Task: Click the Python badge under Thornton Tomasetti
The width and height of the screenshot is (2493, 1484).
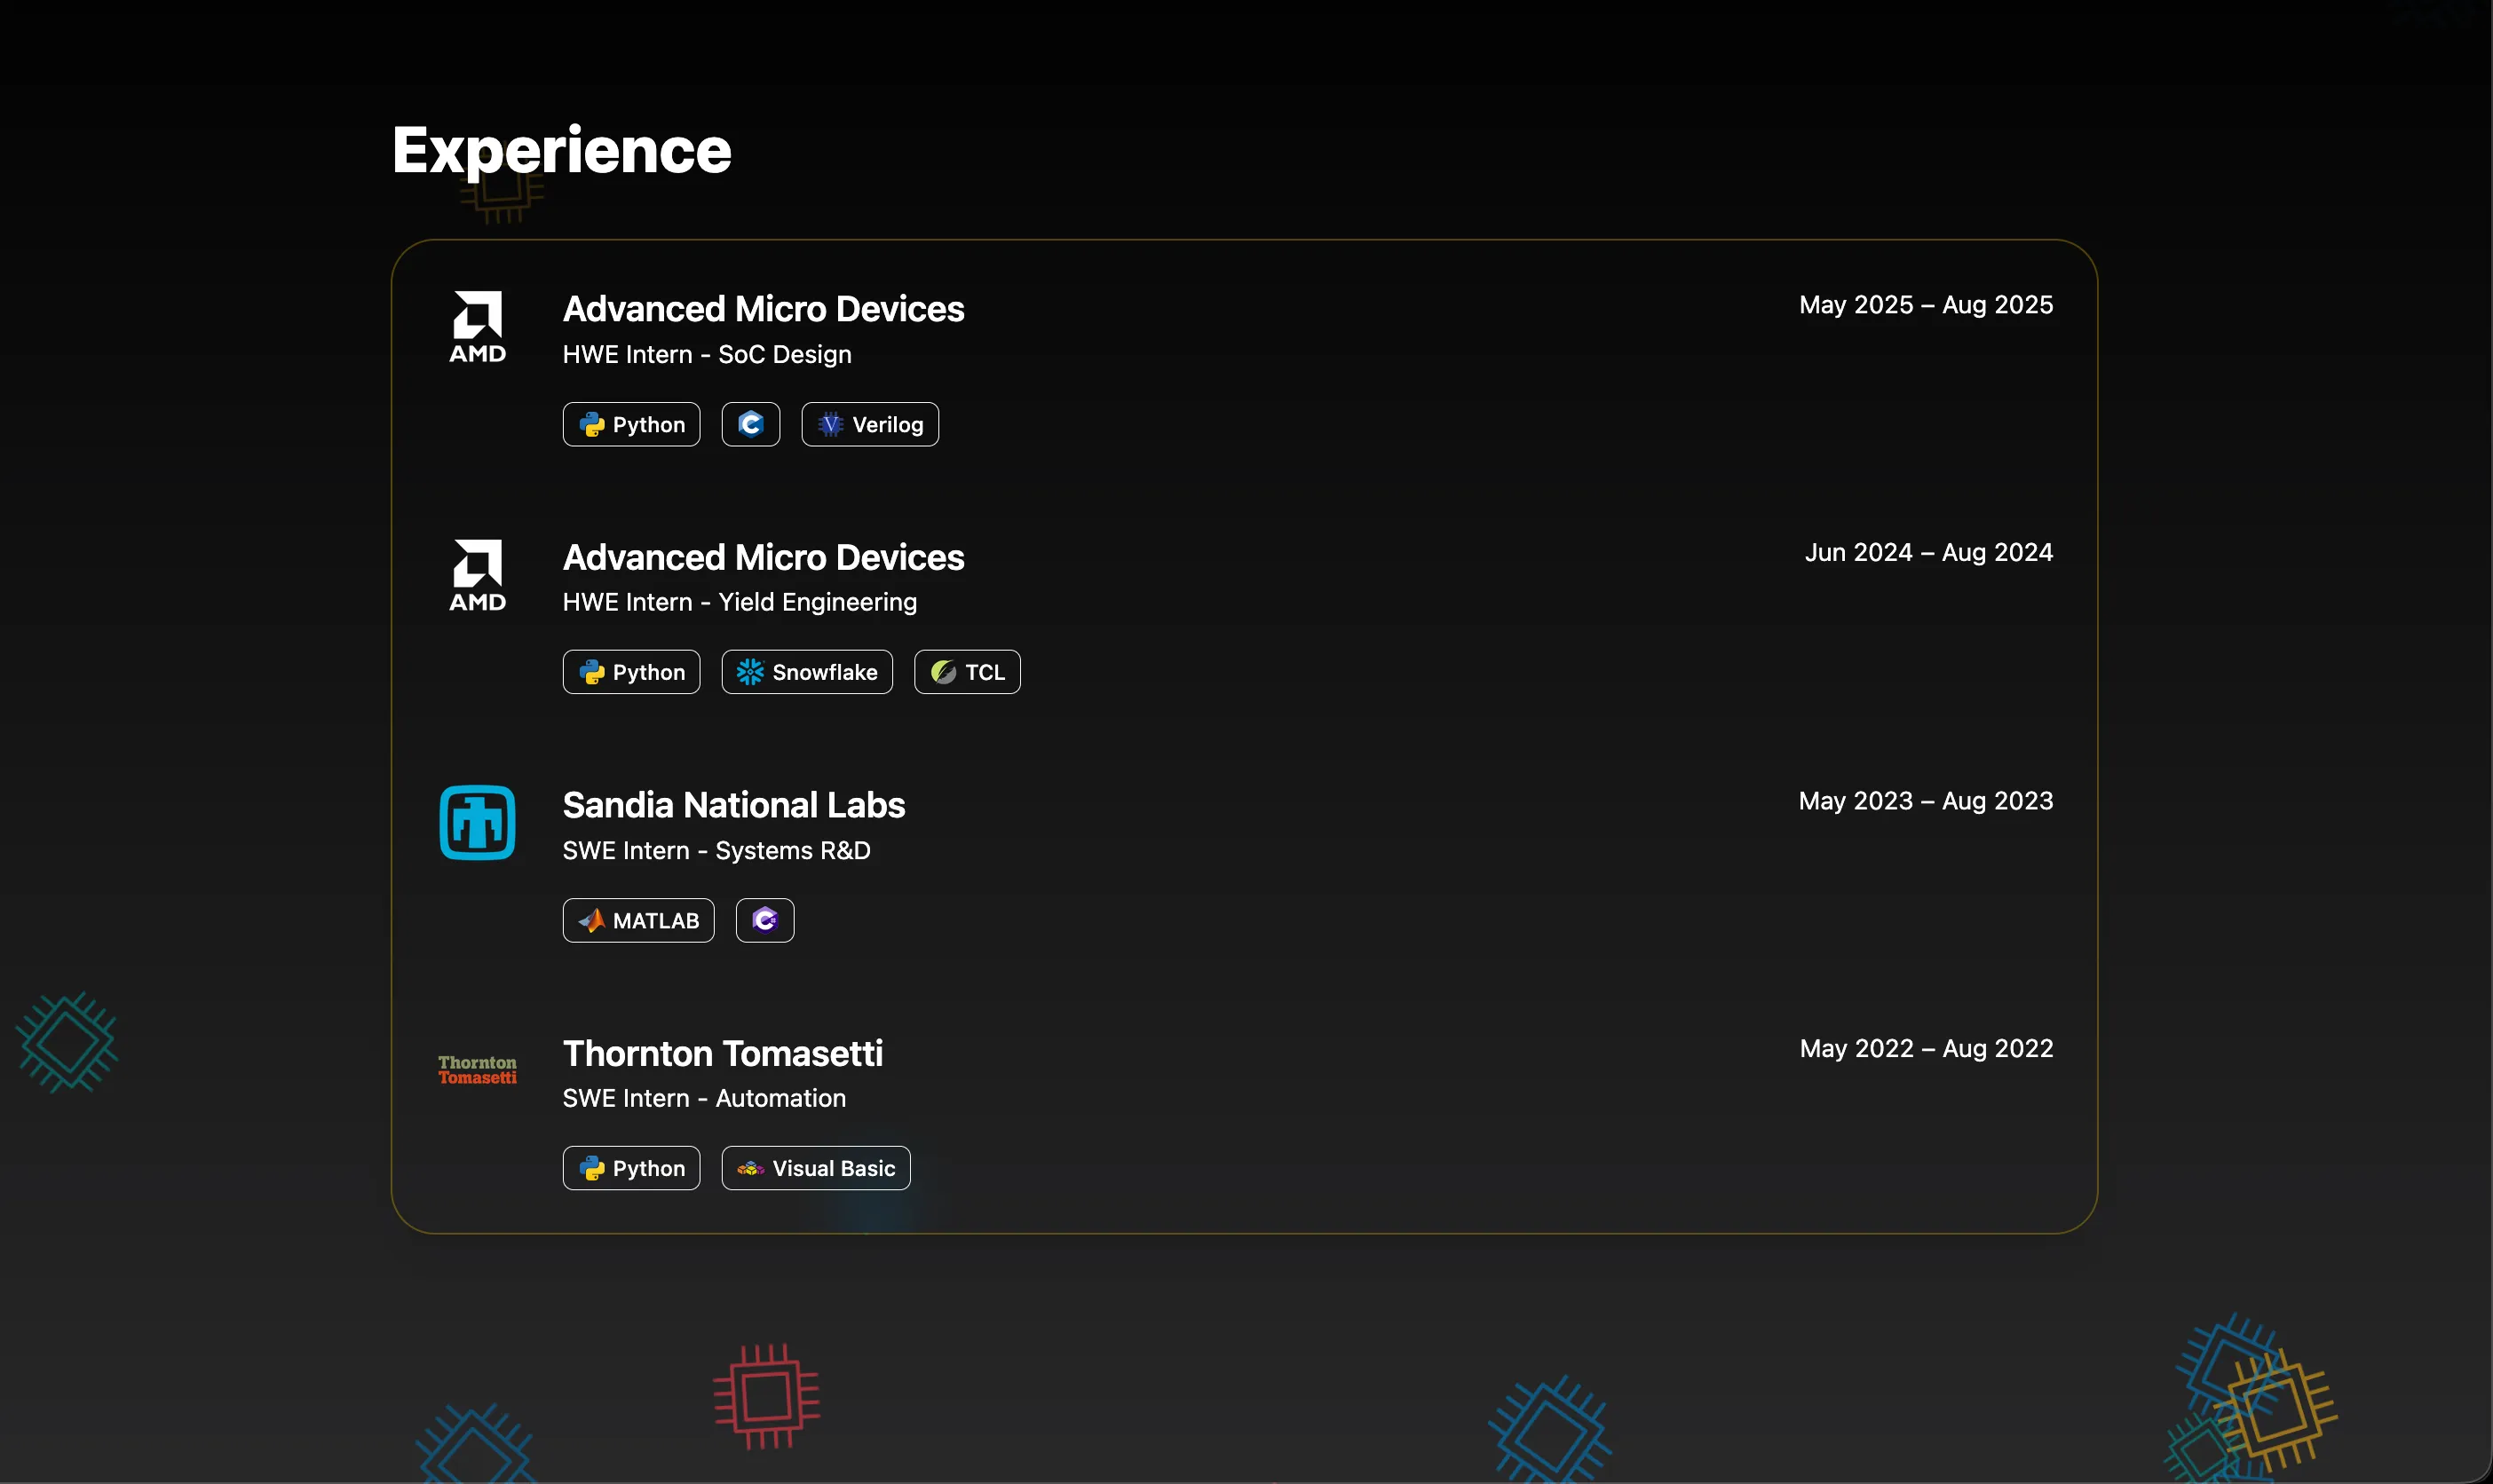Action: (631, 1167)
